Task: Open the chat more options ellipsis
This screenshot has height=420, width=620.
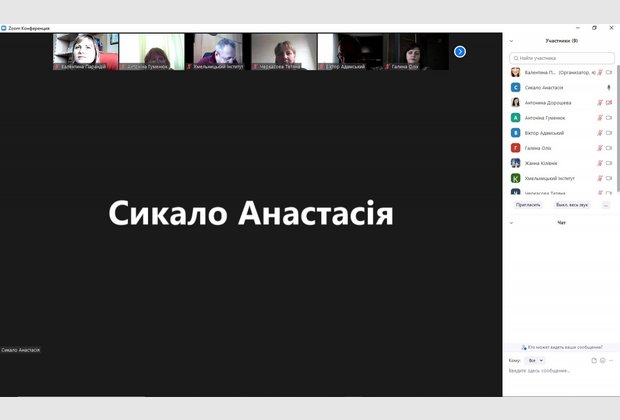Action: click(611, 360)
